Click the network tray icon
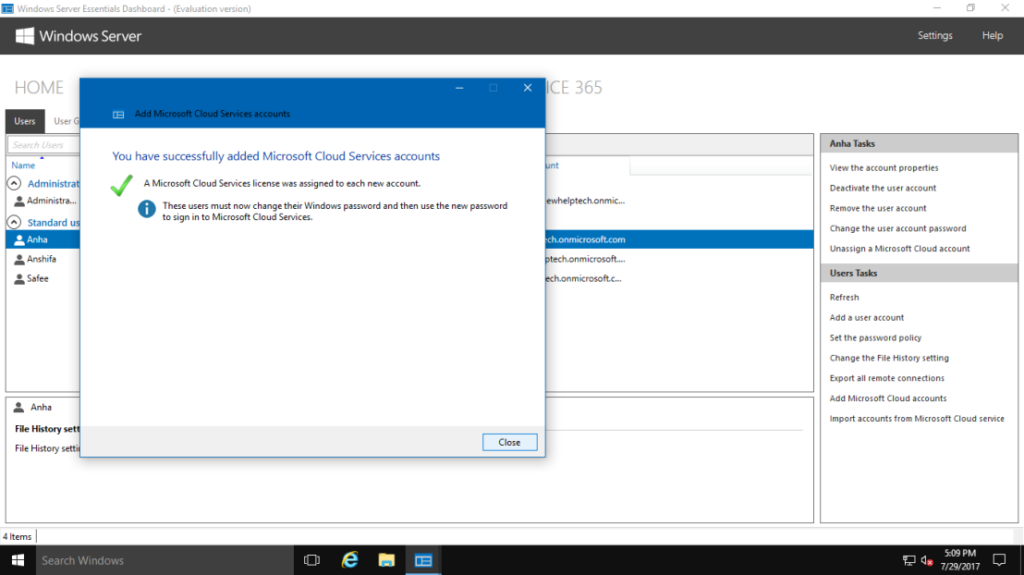 click(x=909, y=561)
